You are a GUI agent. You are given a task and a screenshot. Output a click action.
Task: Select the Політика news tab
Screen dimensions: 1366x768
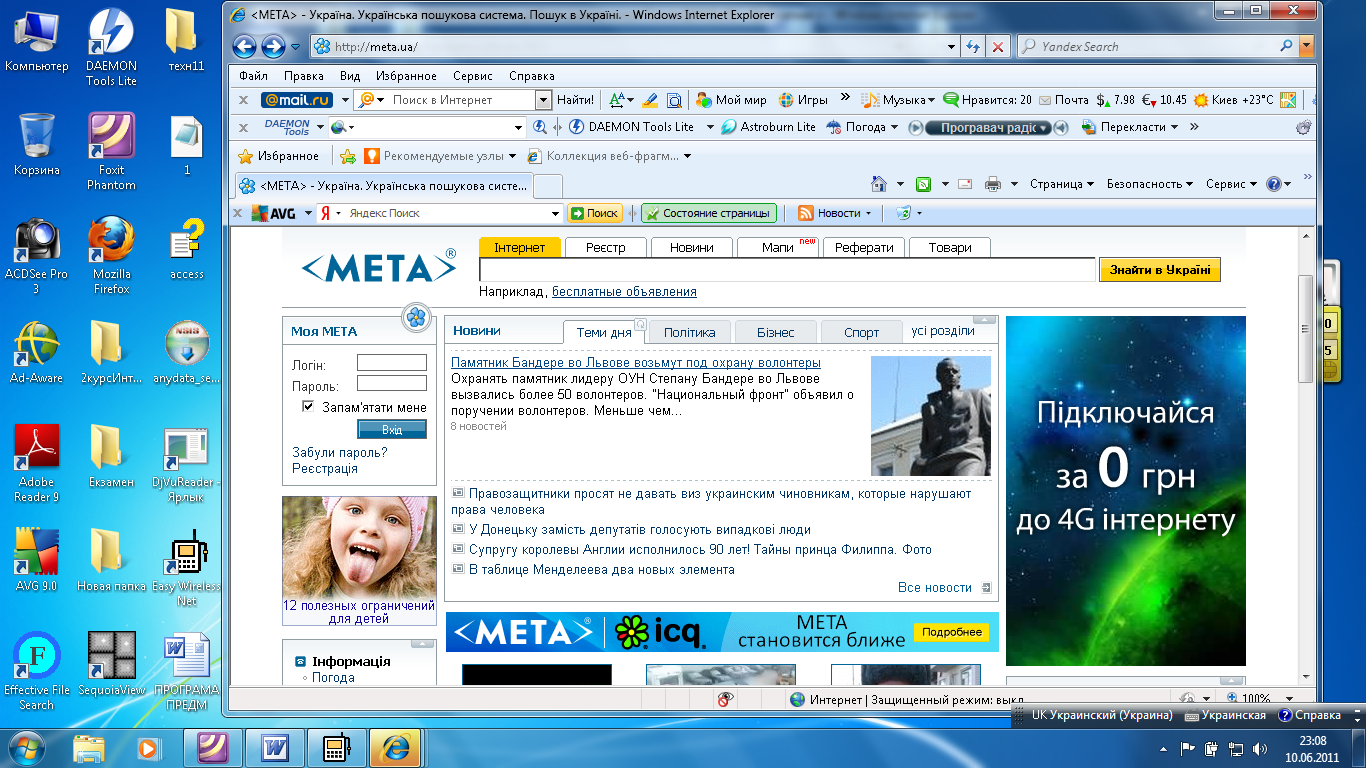pos(690,332)
